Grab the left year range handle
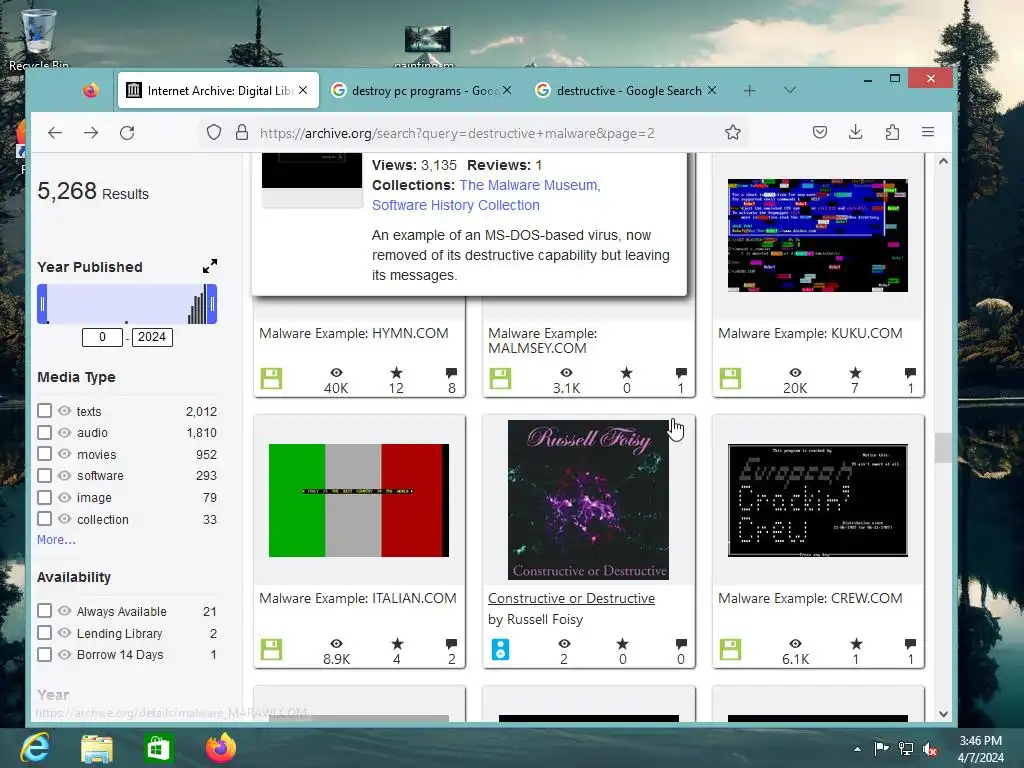The height and width of the screenshot is (768, 1024). [42, 304]
